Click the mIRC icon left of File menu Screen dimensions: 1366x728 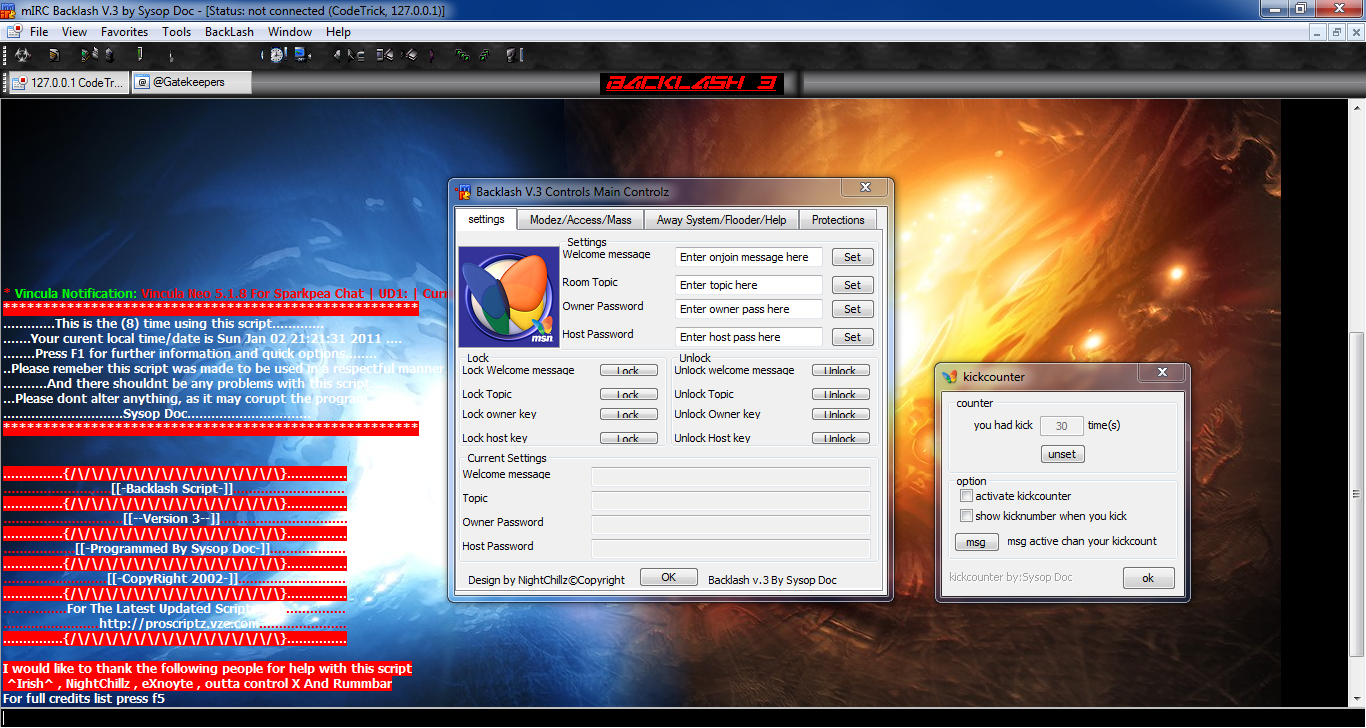[x=13, y=32]
